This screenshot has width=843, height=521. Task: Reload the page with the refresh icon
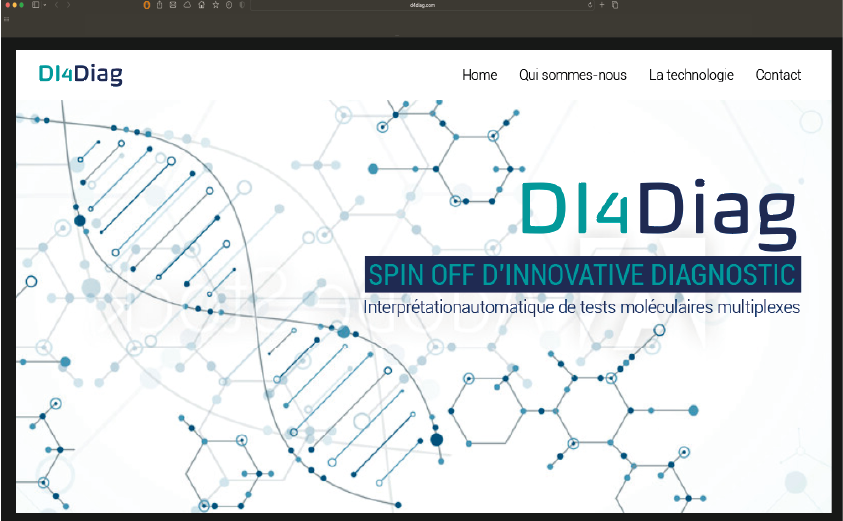pyautogui.click(x=590, y=5)
